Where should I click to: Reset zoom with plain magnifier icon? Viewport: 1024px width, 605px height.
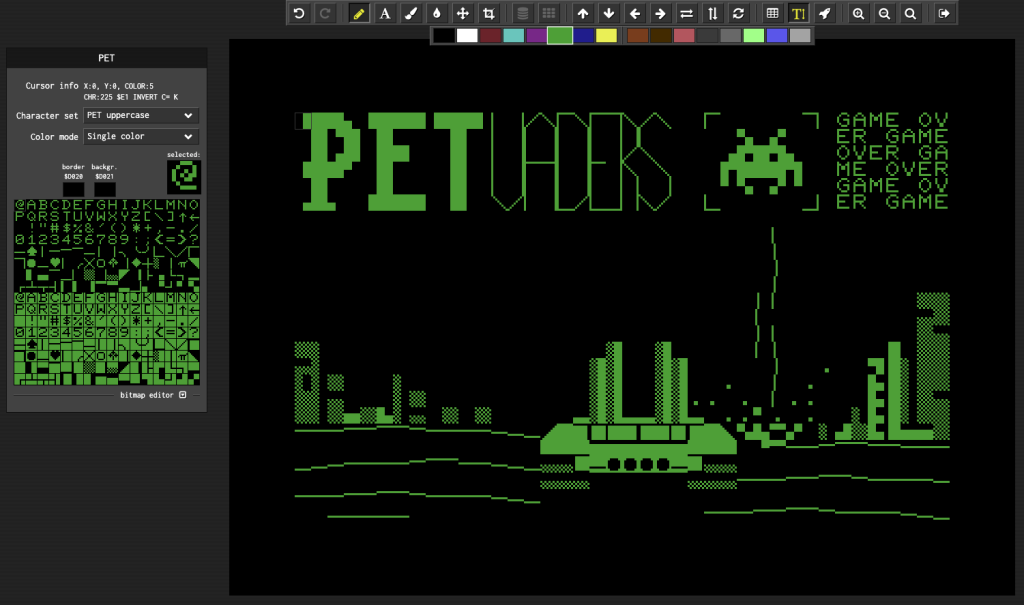(910, 13)
